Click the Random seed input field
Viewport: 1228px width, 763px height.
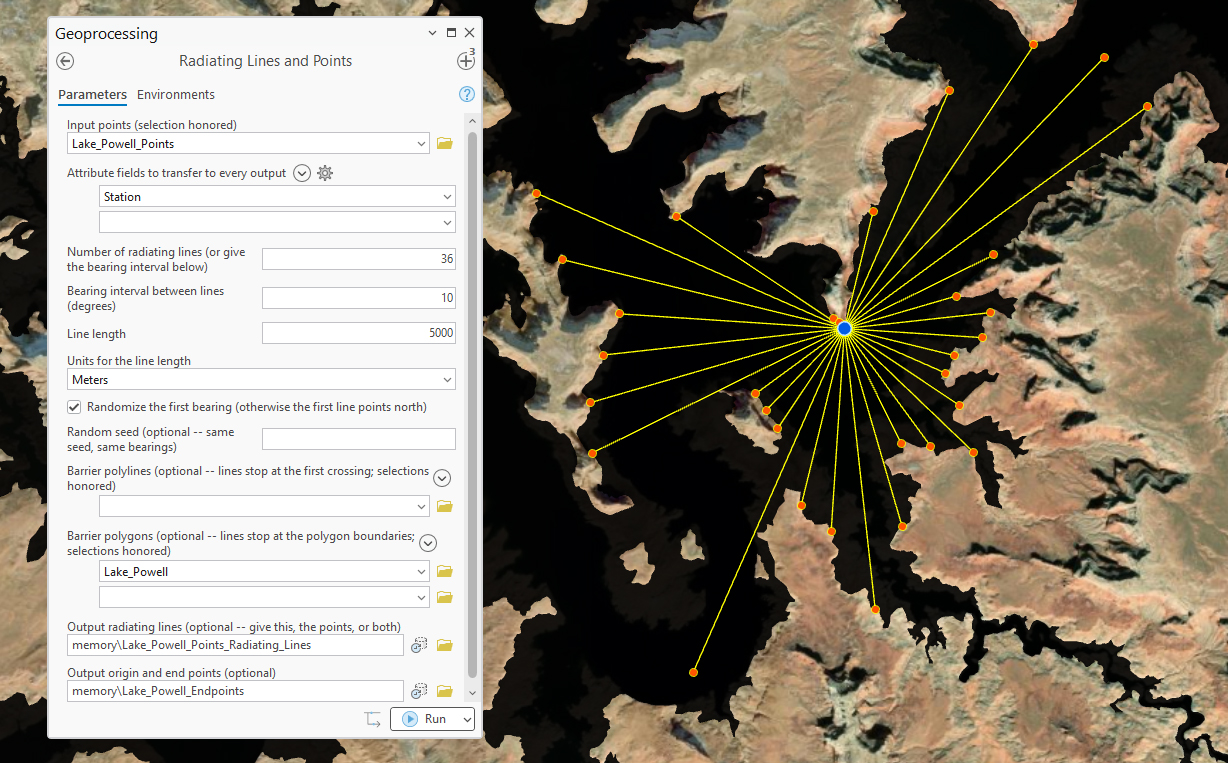(359, 439)
